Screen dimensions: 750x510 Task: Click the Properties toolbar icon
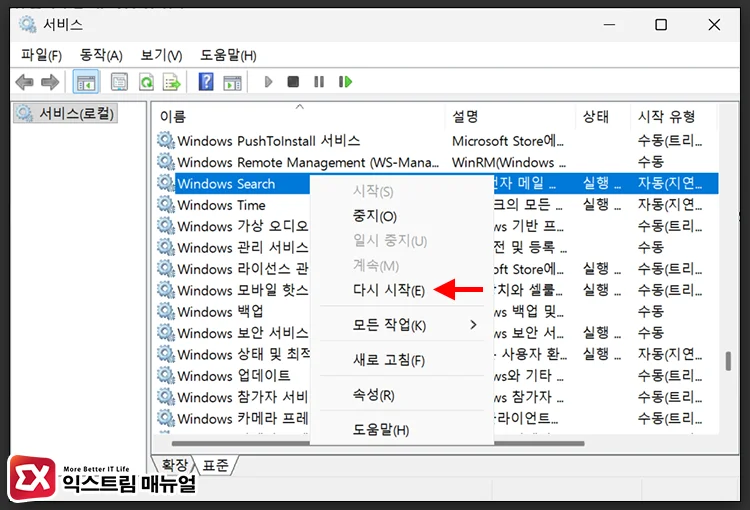tap(119, 82)
